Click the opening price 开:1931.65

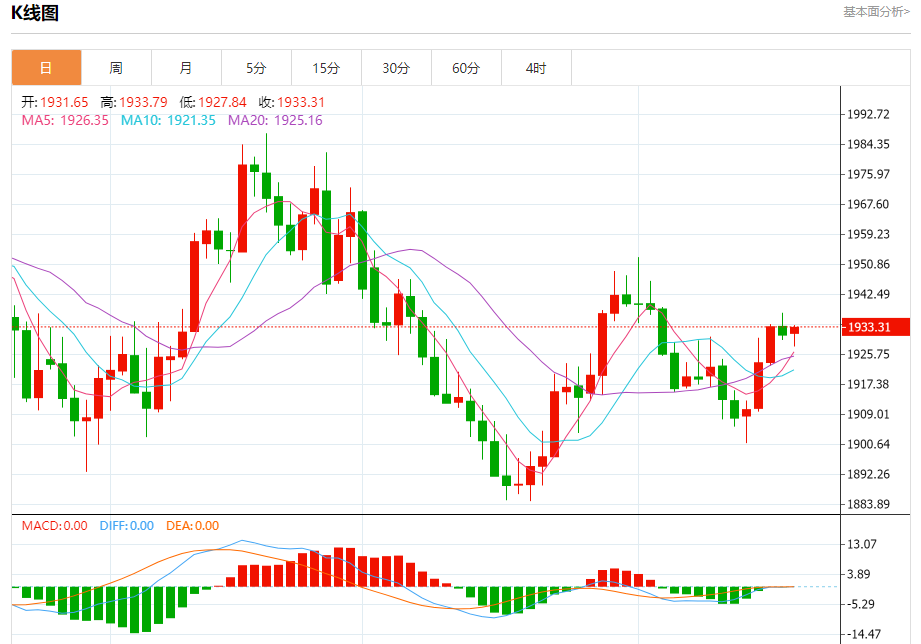point(55,102)
